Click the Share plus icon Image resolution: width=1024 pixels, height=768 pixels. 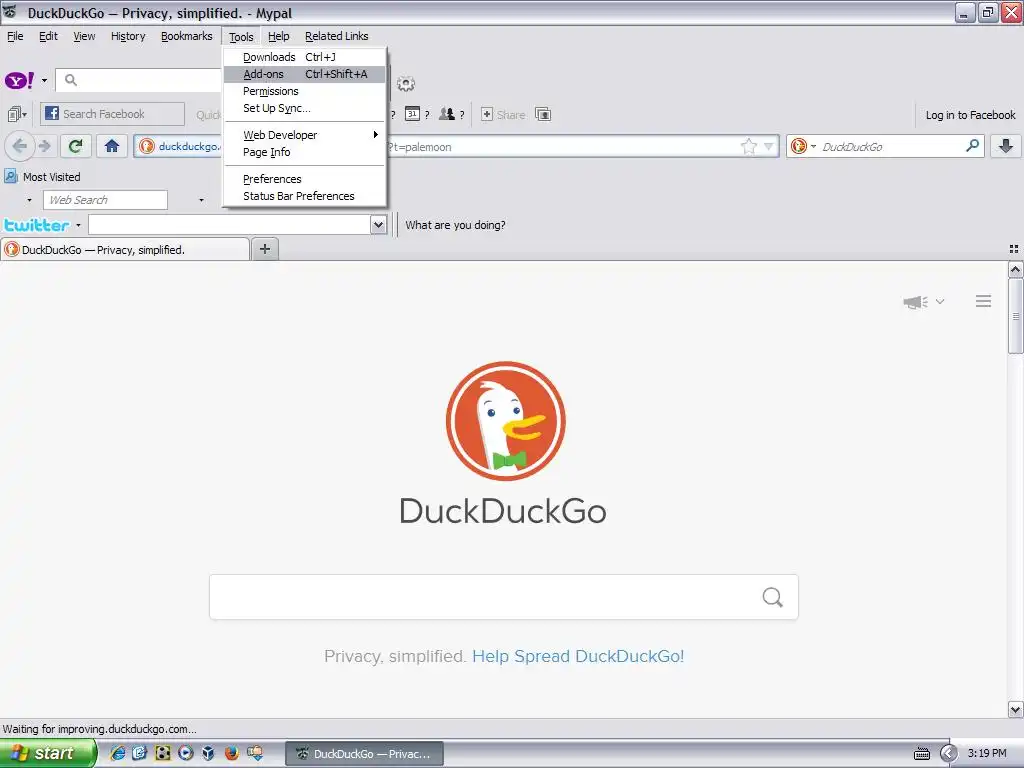click(x=487, y=114)
